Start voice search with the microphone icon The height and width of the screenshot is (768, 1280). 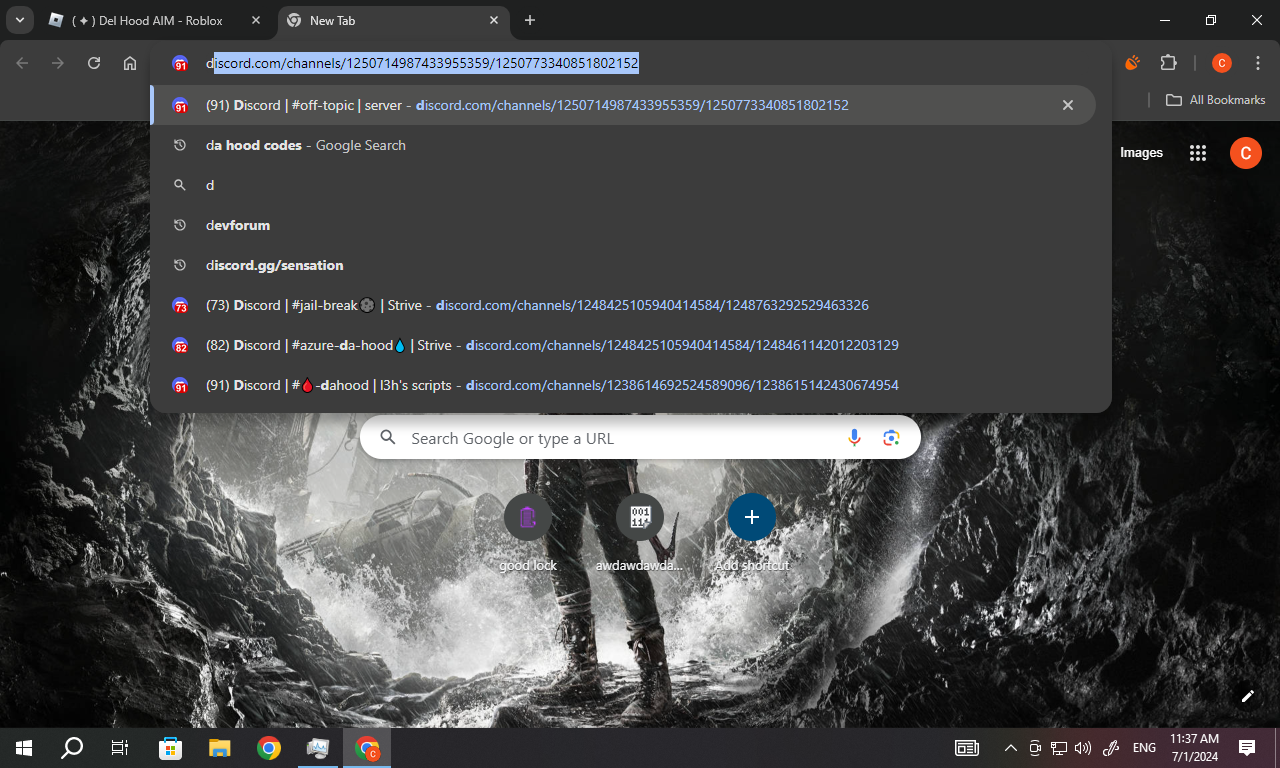(854, 438)
